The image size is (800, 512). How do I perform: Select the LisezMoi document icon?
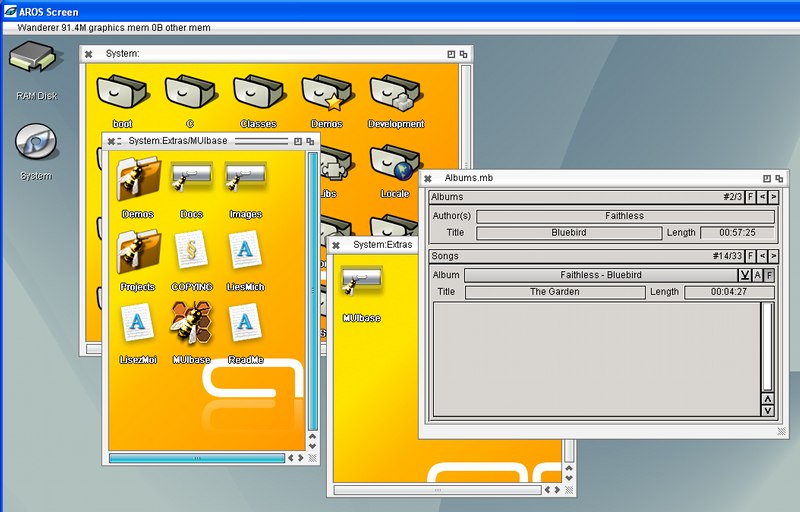137,323
